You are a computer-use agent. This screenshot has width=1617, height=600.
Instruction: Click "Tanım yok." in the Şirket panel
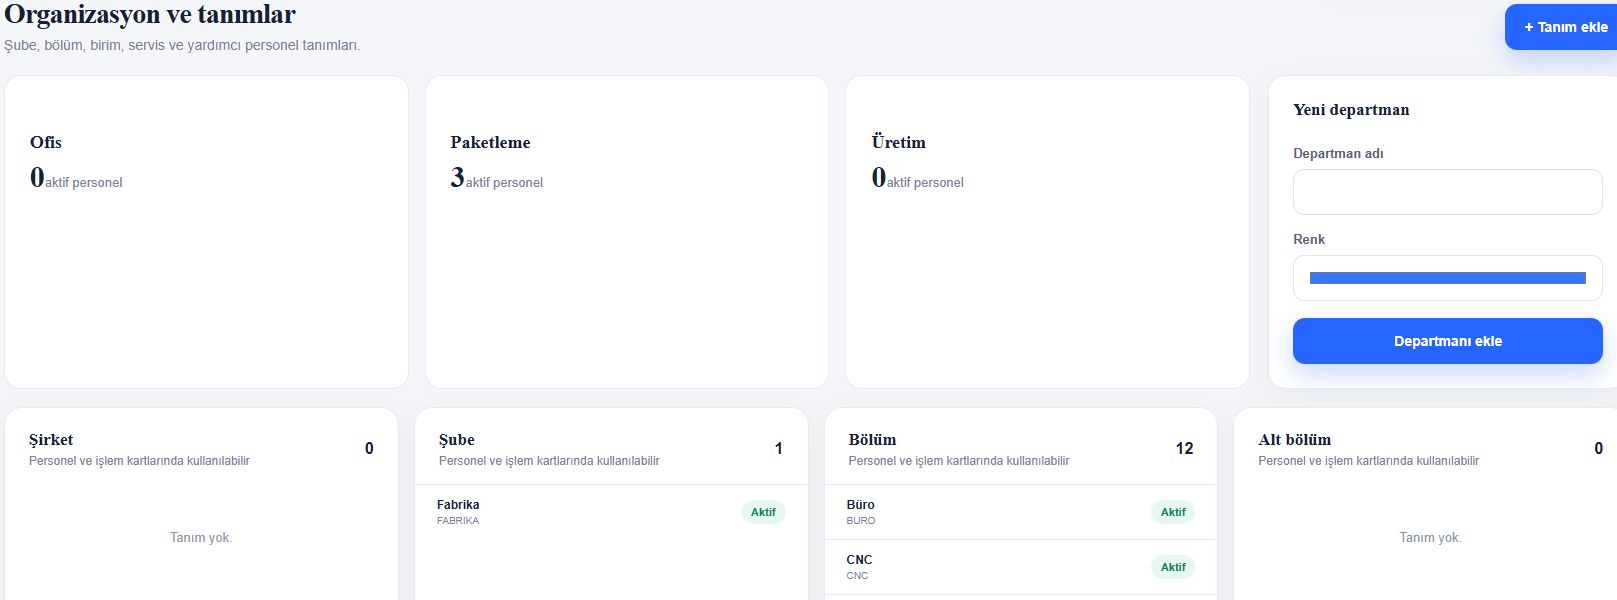201,538
